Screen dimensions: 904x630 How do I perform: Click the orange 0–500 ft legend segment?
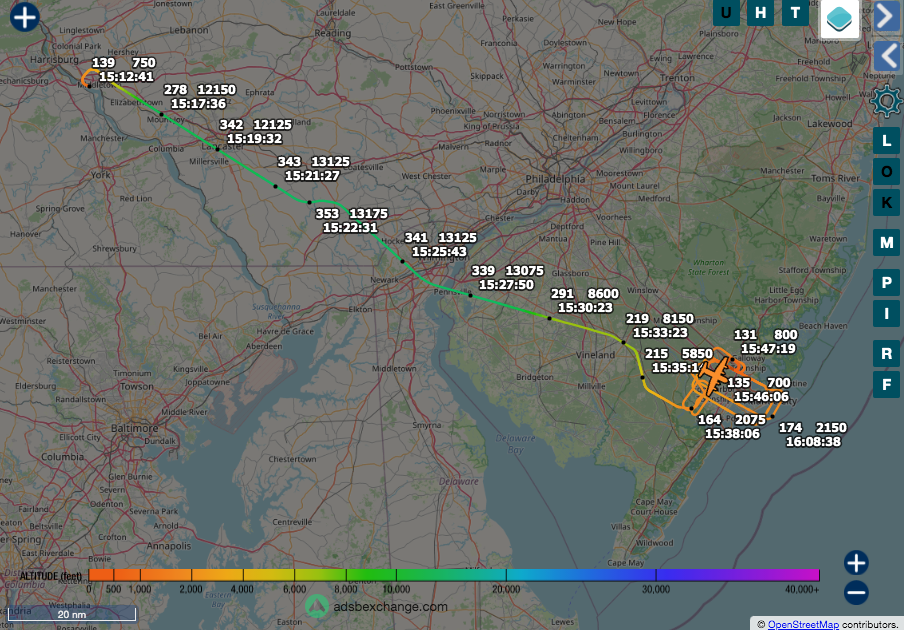[x=101, y=575]
